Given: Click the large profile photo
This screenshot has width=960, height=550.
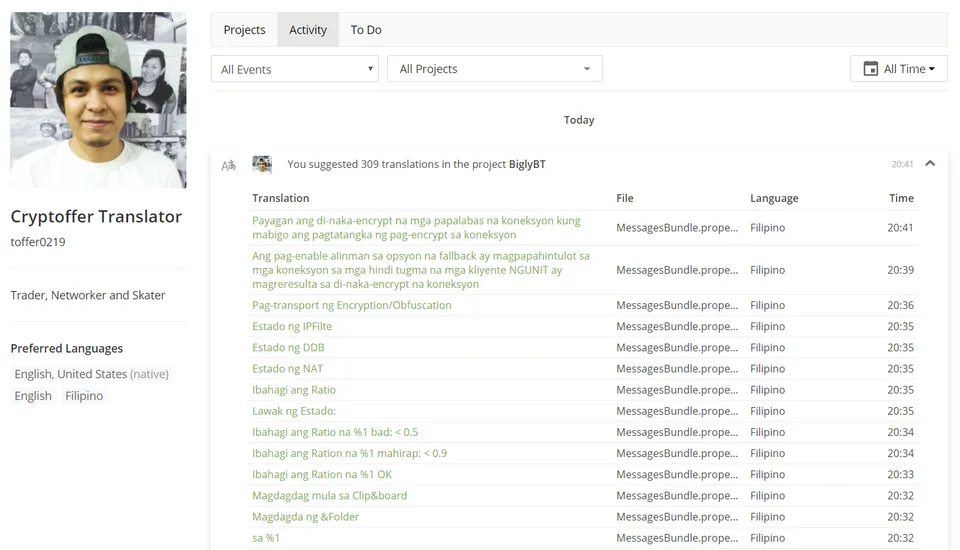Looking at the screenshot, I should click(99, 100).
